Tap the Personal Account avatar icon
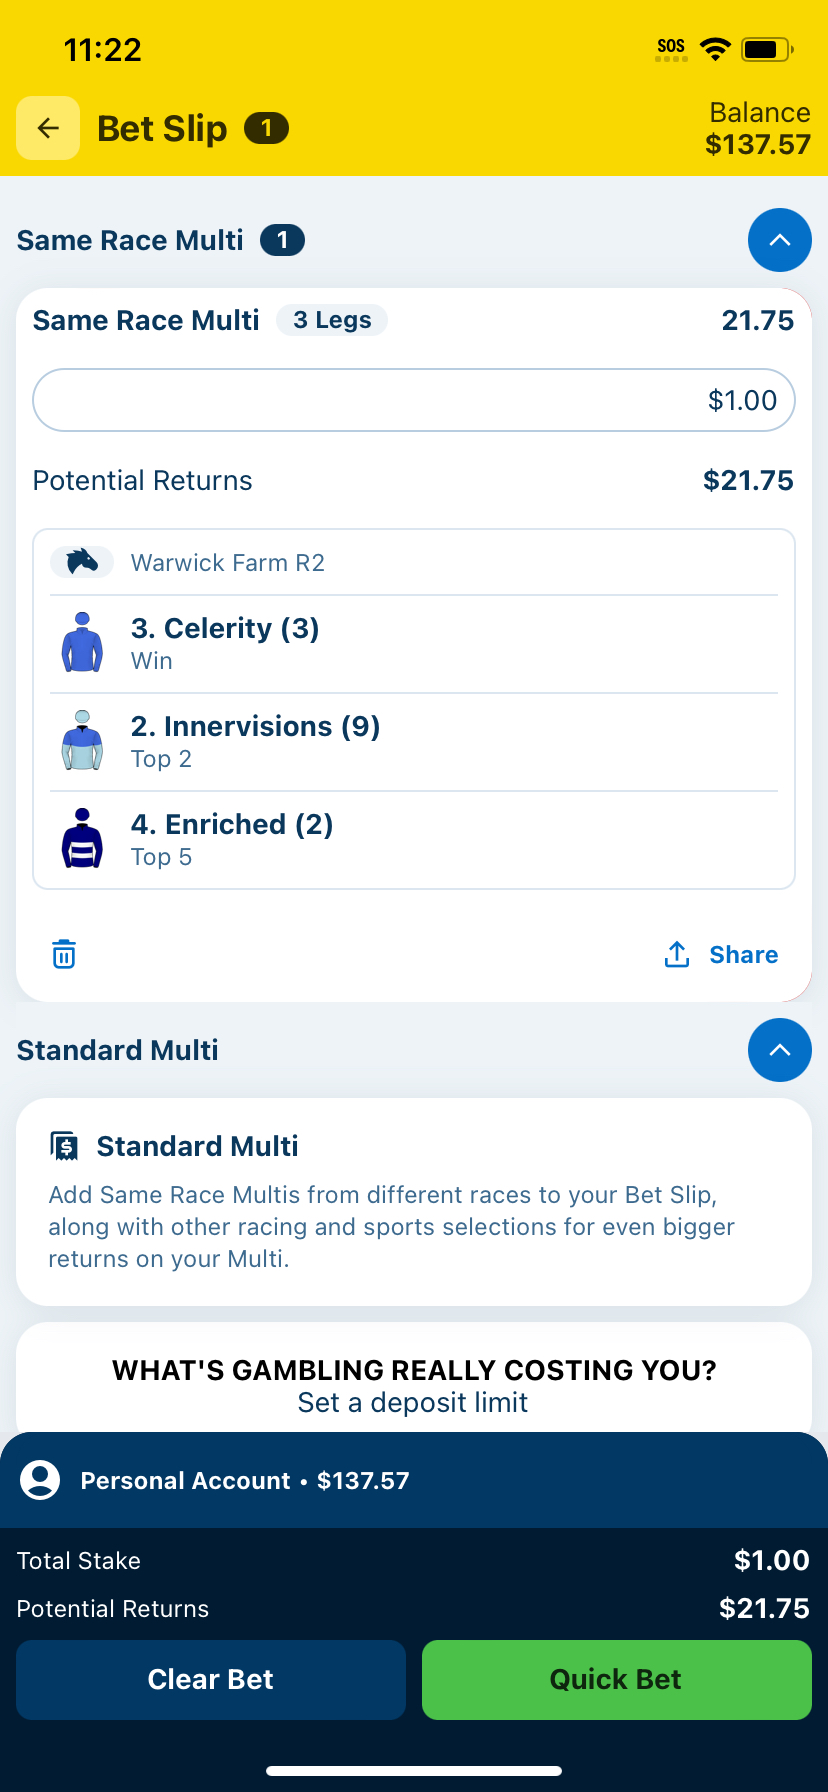Screen dimensions: 828x1792 click(x=40, y=1480)
